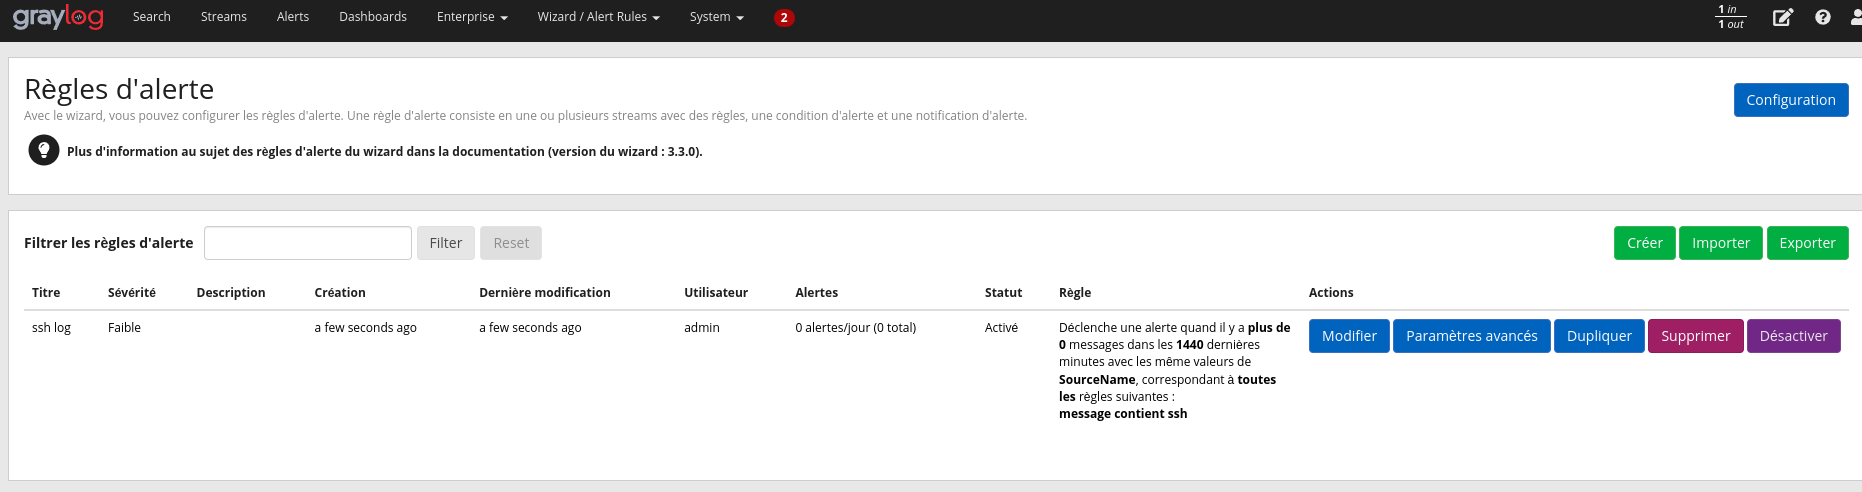Open the Dashboards menu item
1862x492 pixels.
[372, 17]
